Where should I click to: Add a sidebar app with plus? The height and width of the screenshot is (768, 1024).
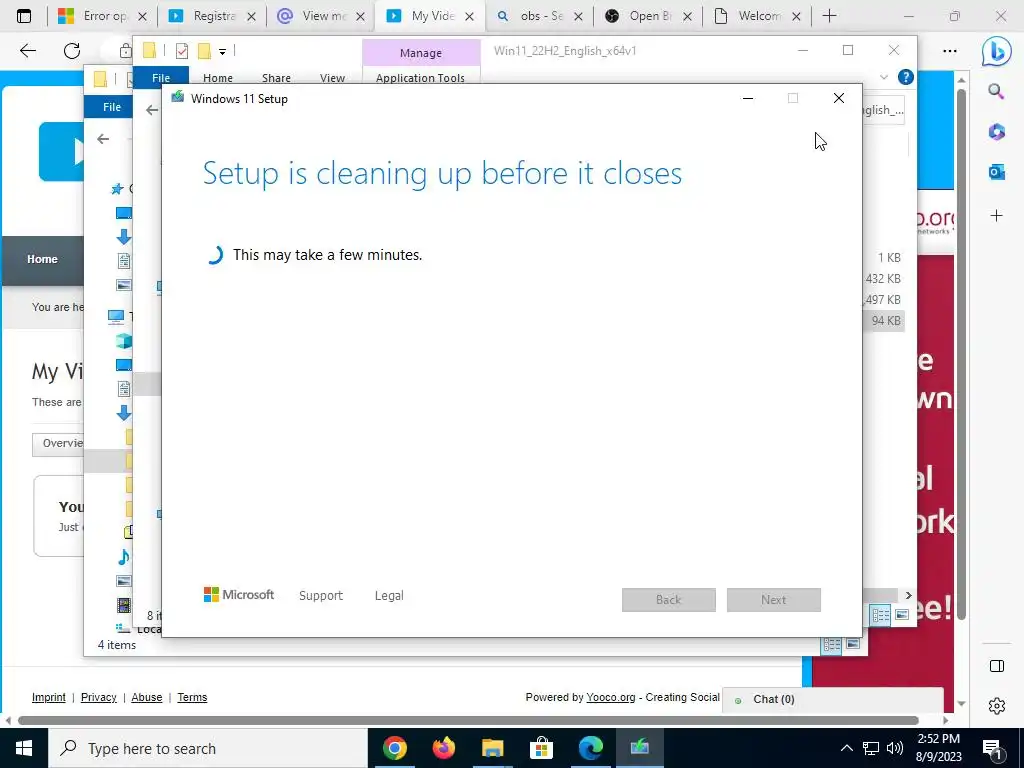point(996,216)
